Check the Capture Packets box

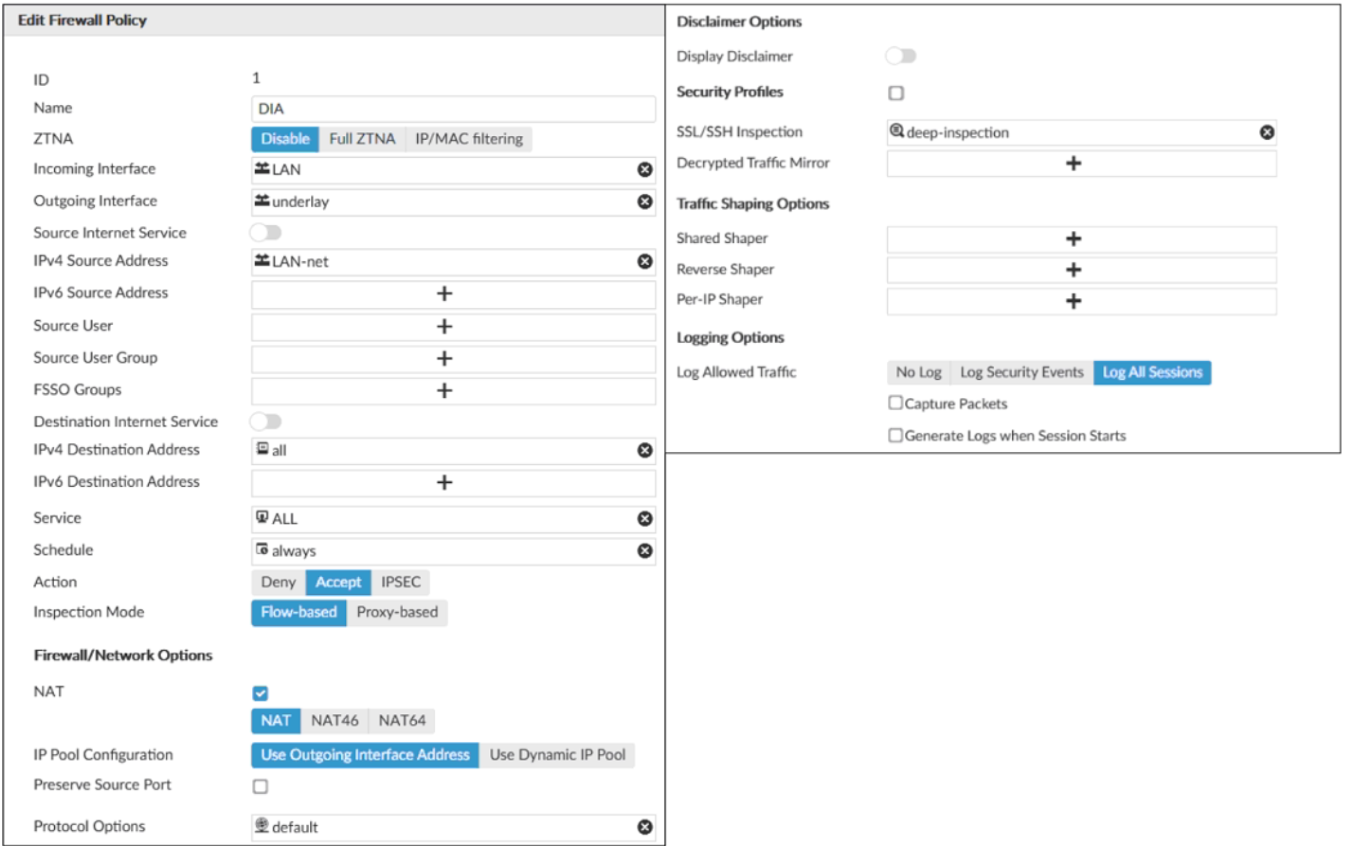tap(896, 404)
